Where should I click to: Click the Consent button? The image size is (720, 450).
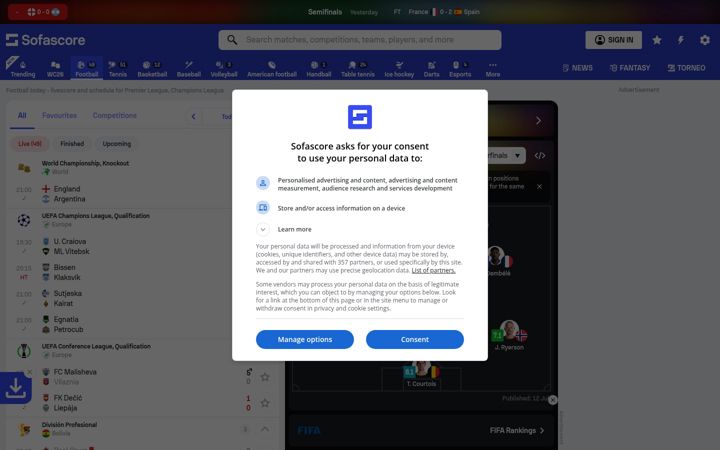tap(415, 339)
